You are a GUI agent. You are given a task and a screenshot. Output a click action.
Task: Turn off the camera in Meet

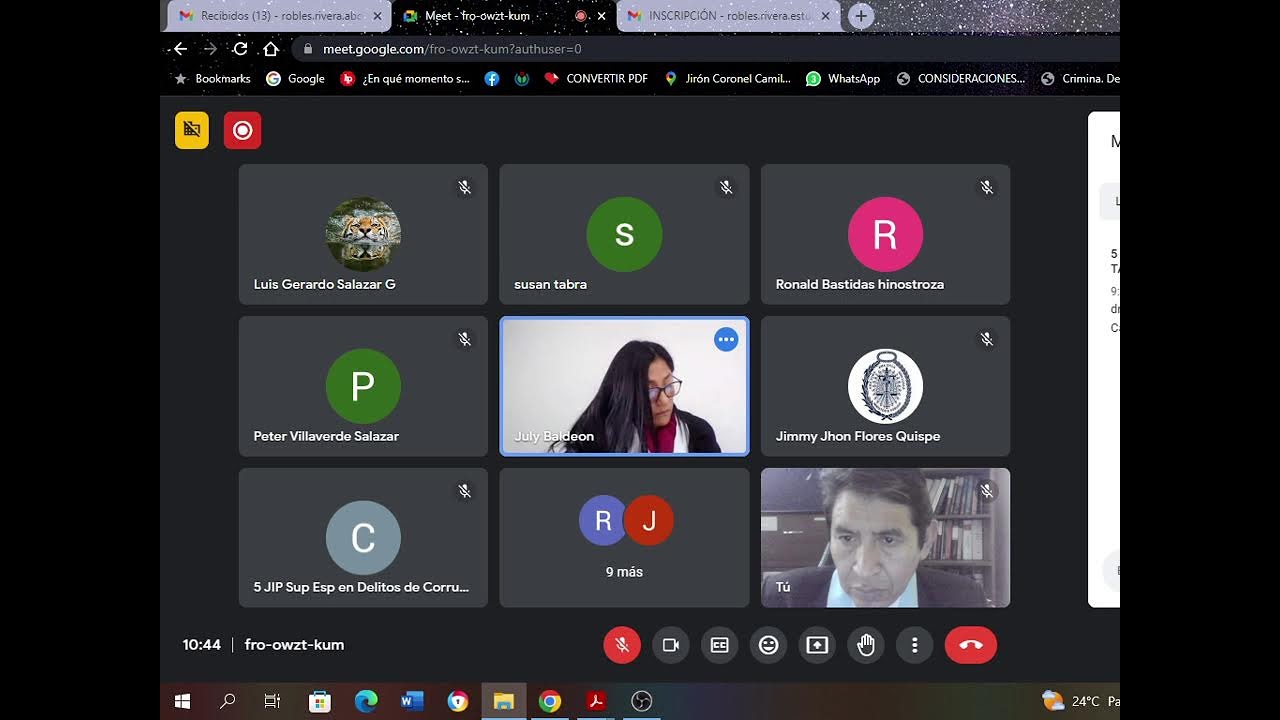click(x=671, y=645)
